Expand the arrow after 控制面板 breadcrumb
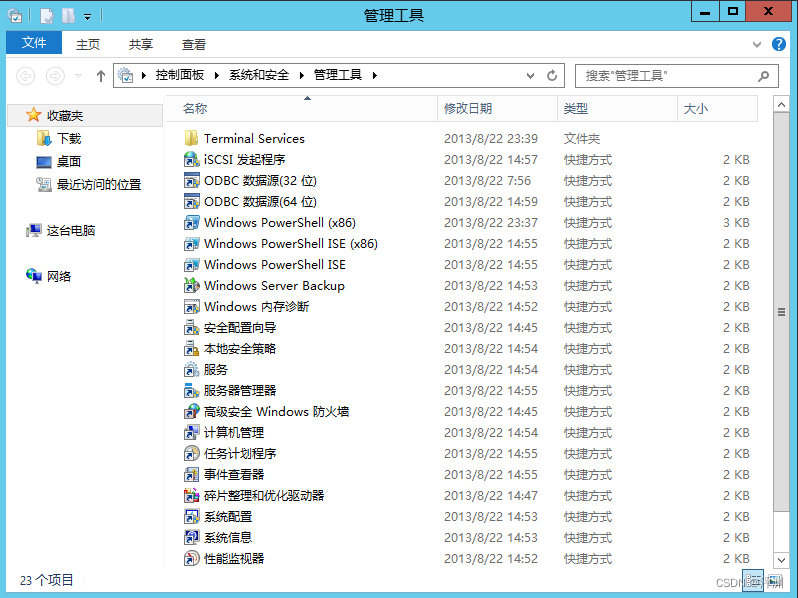798x598 pixels. pyautogui.click(x=217, y=75)
